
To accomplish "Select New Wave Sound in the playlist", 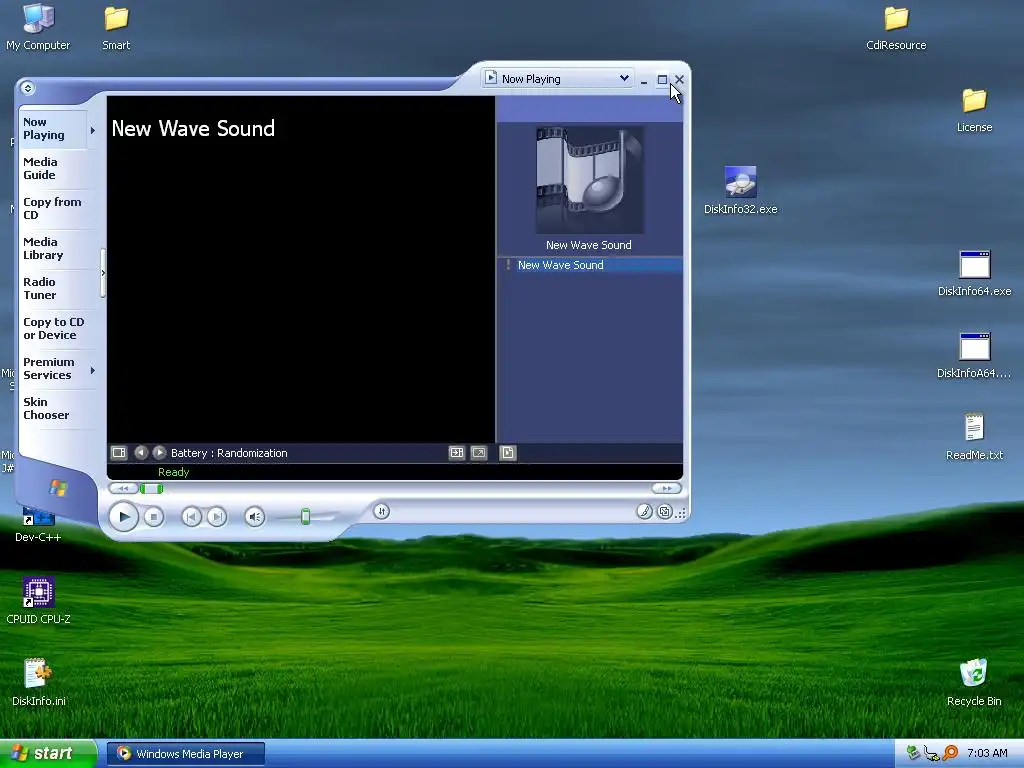I will click(591, 264).
